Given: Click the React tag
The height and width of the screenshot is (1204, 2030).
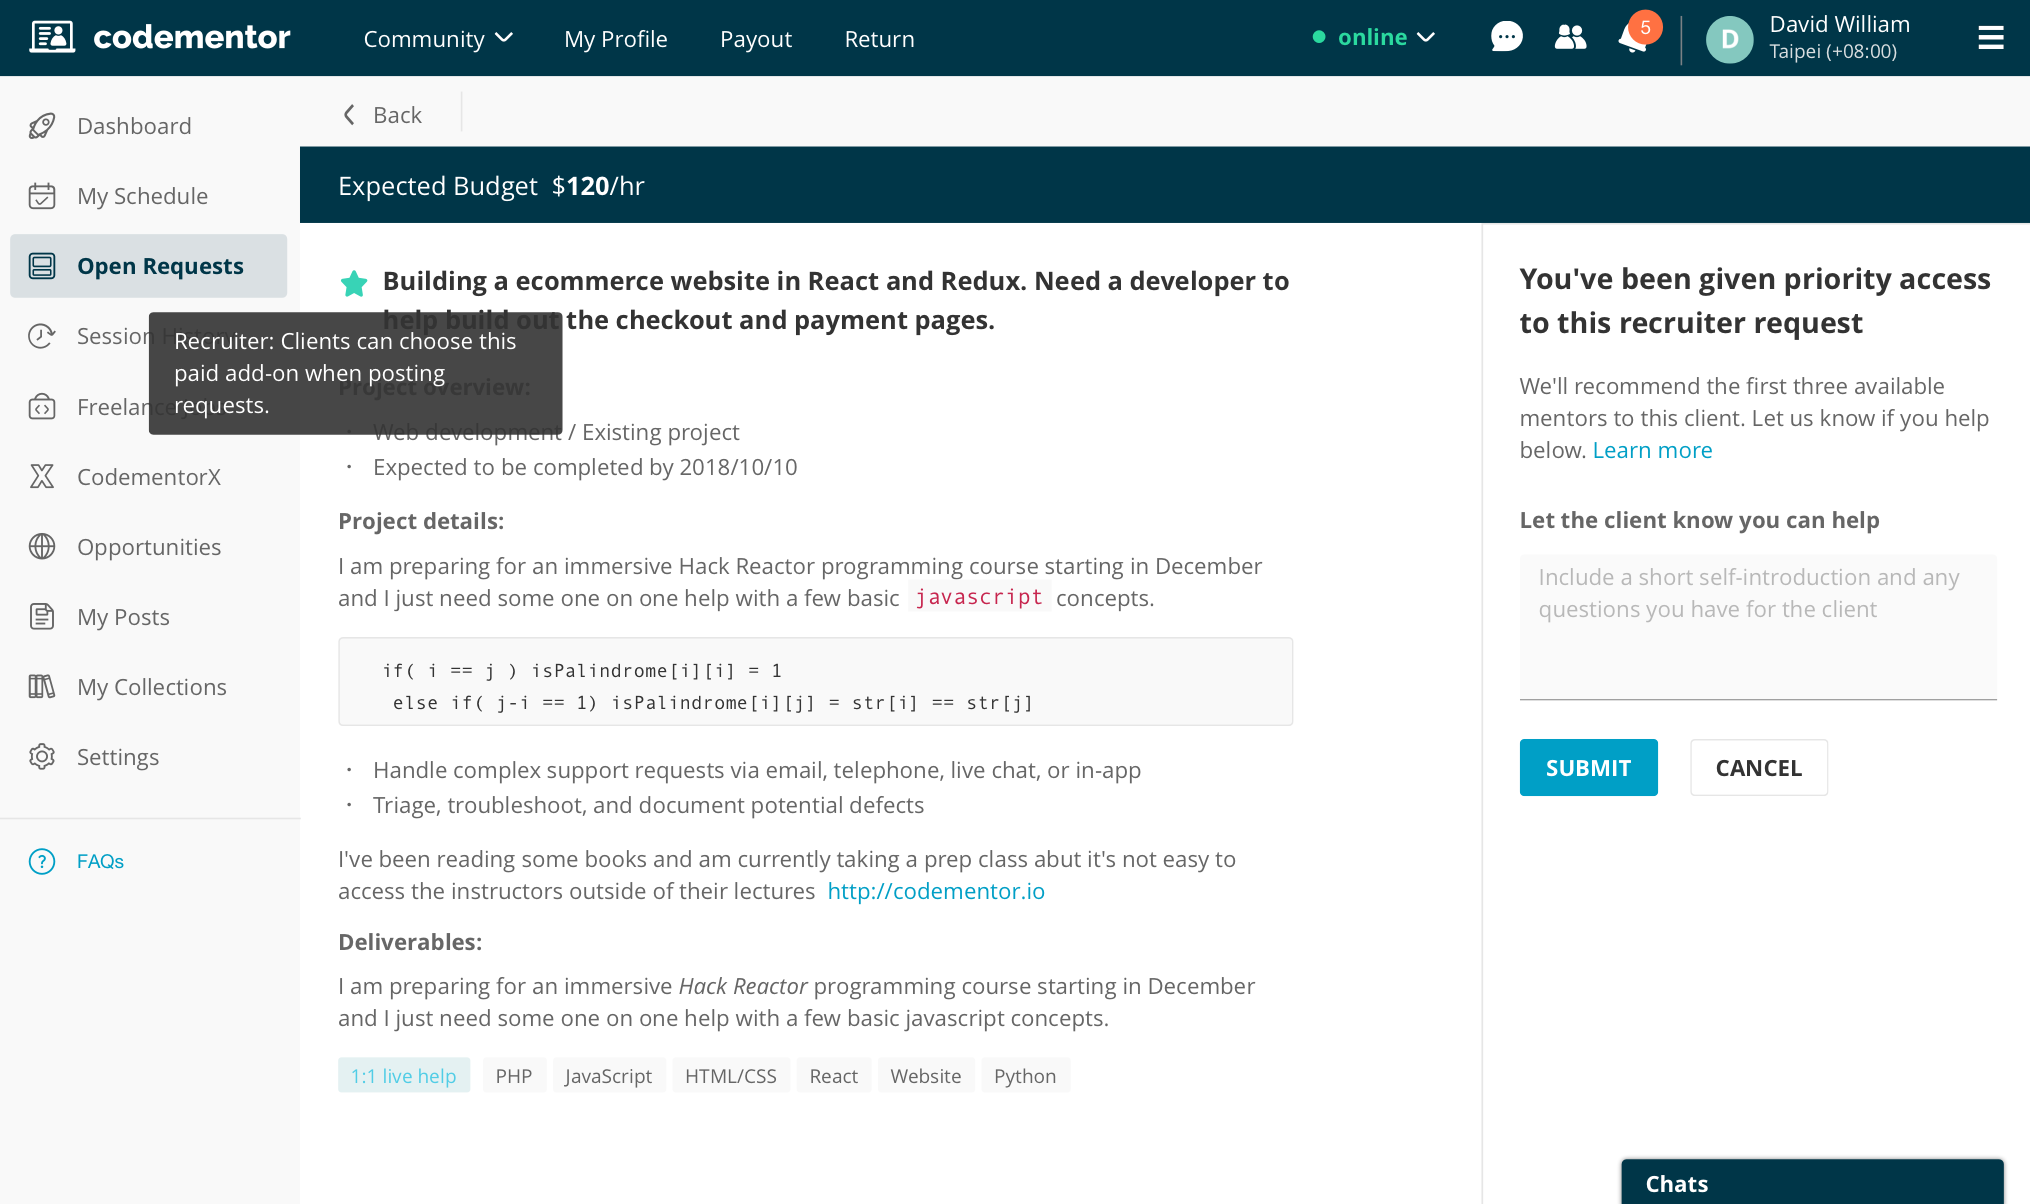Looking at the screenshot, I should [x=833, y=1075].
